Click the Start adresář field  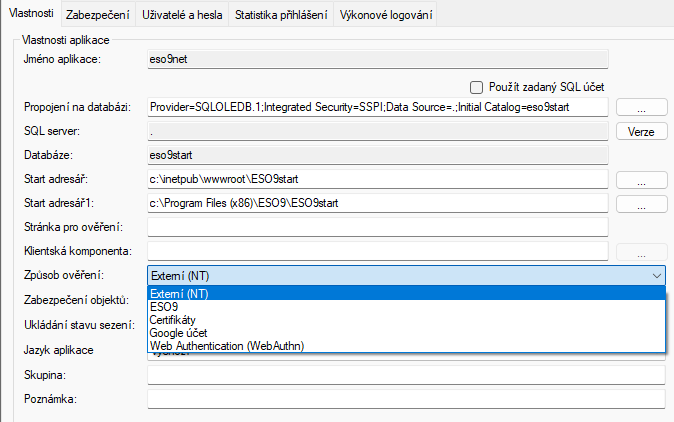click(x=378, y=179)
